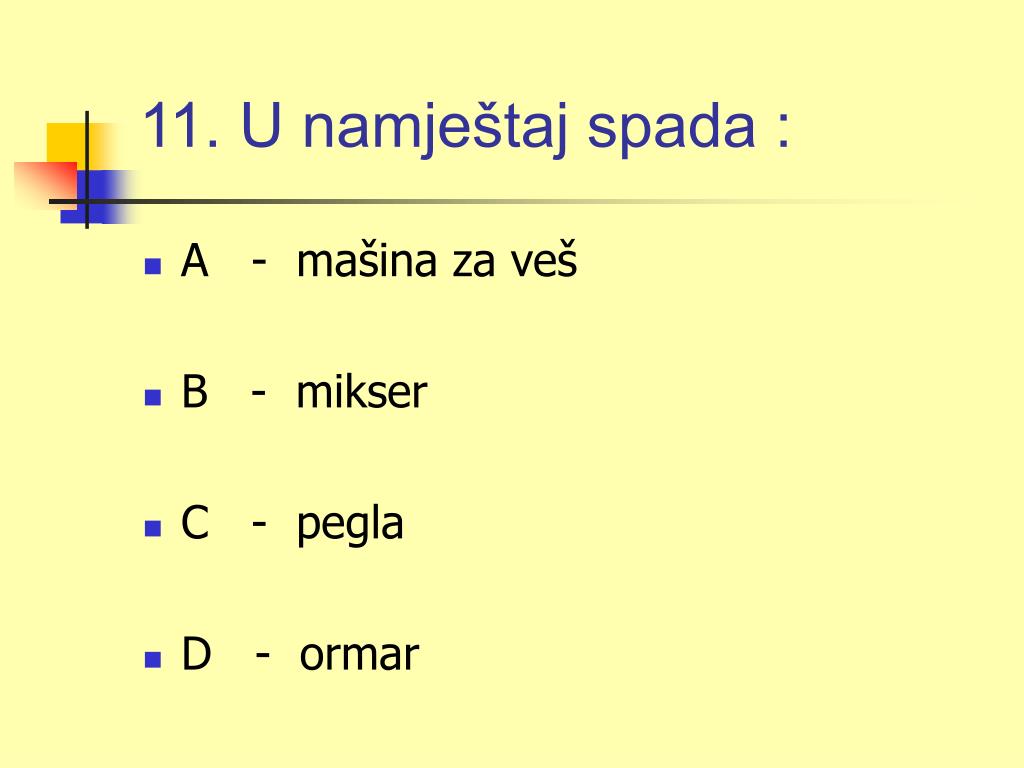Image resolution: width=1024 pixels, height=768 pixels.
Task: Click the blue bullet beside option C
Action: coord(153,528)
